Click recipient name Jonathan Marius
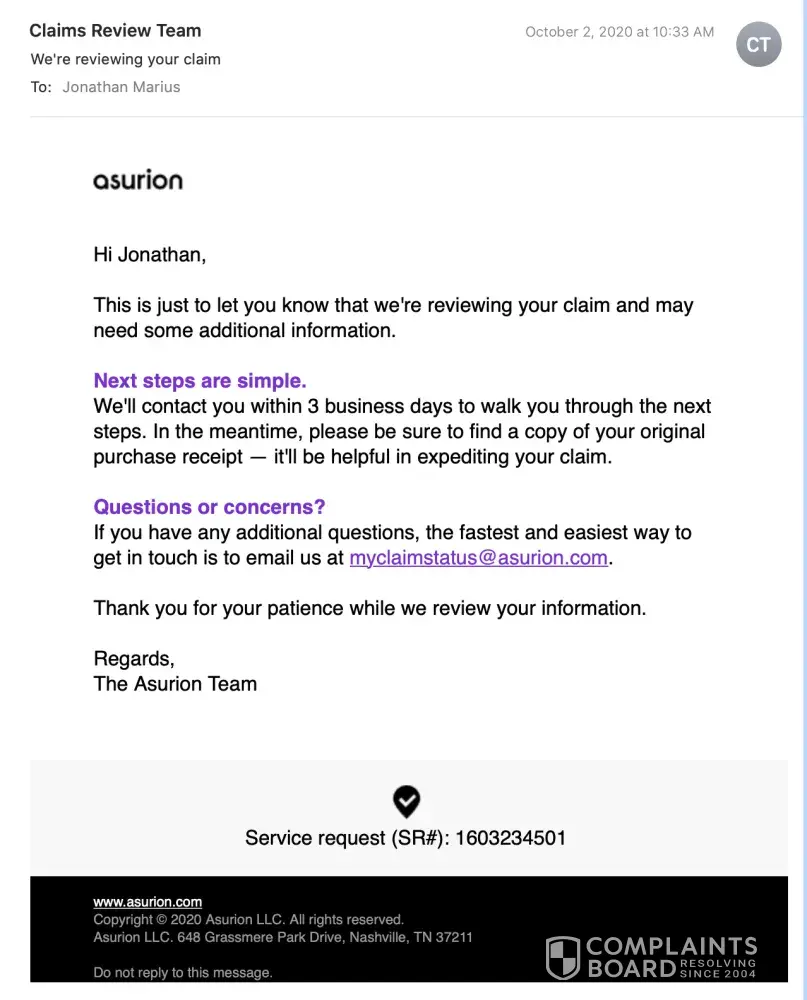The image size is (807, 1000). (x=121, y=87)
